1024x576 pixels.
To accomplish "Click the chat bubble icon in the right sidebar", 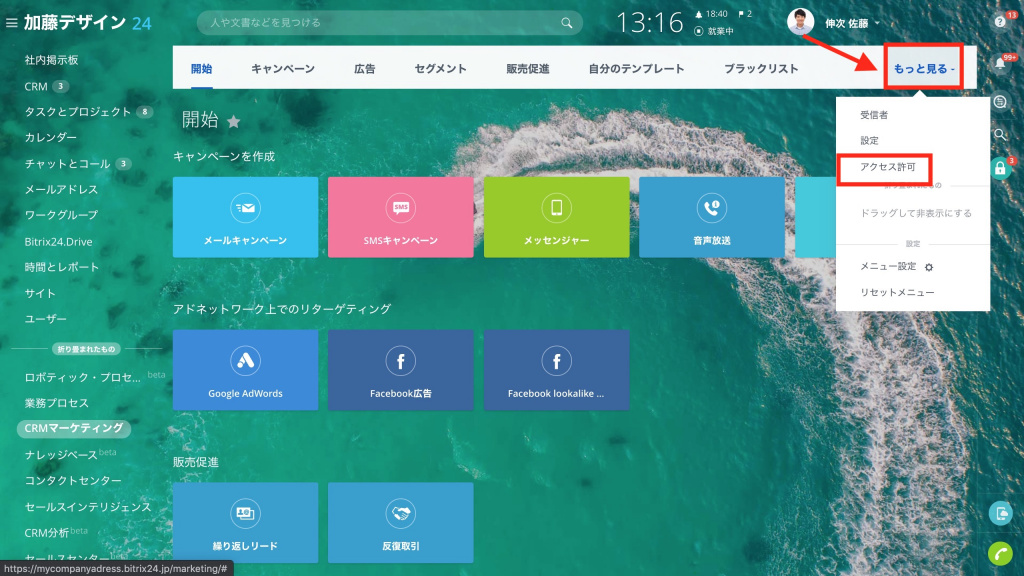I will tap(1000, 101).
